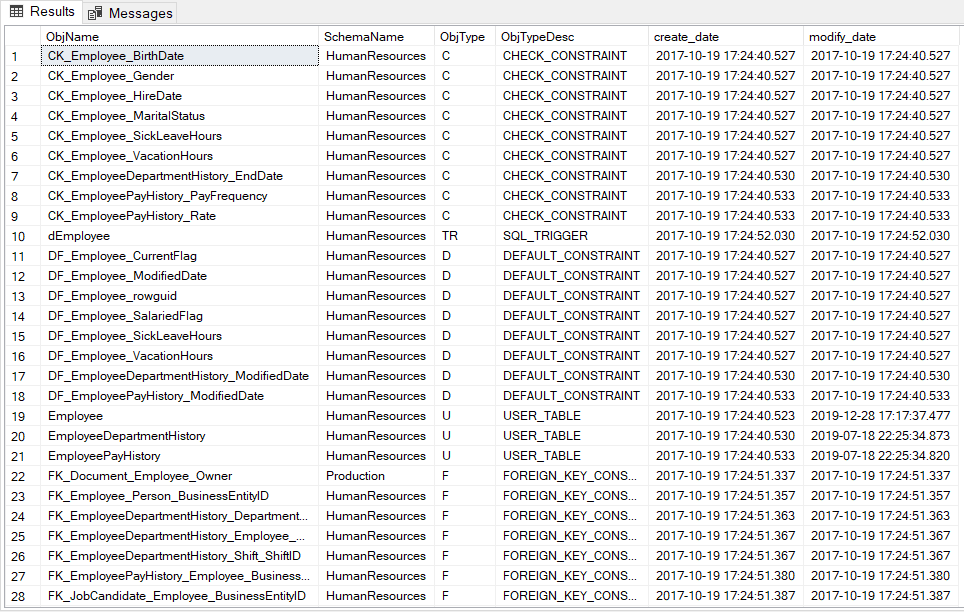Select the dEmployee trigger name cell
Image resolution: width=964 pixels, height=612 pixels.
180,236
